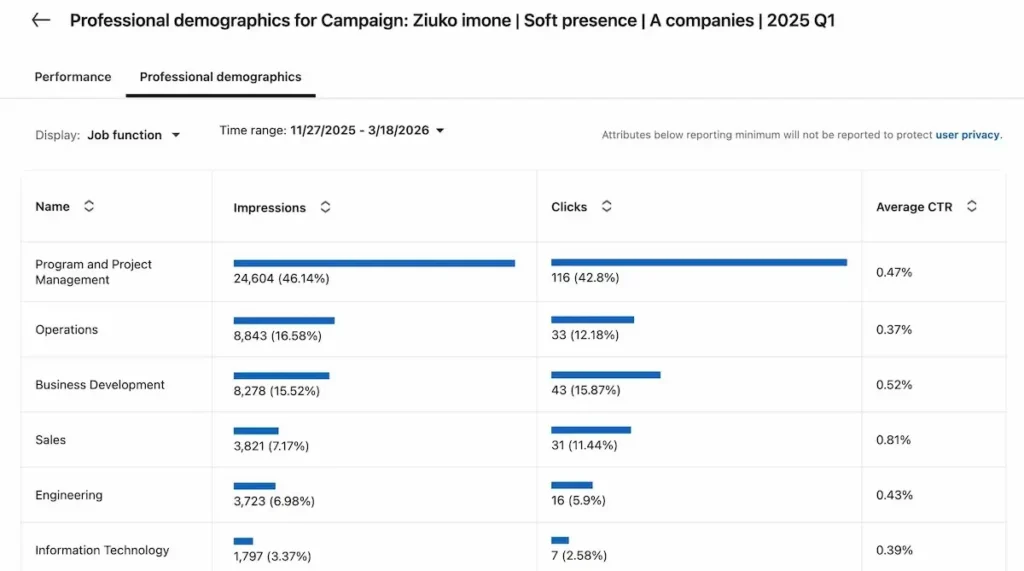Image resolution: width=1024 pixels, height=571 pixels.
Task: Click the Clicks column sort icon
Action: pos(606,207)
